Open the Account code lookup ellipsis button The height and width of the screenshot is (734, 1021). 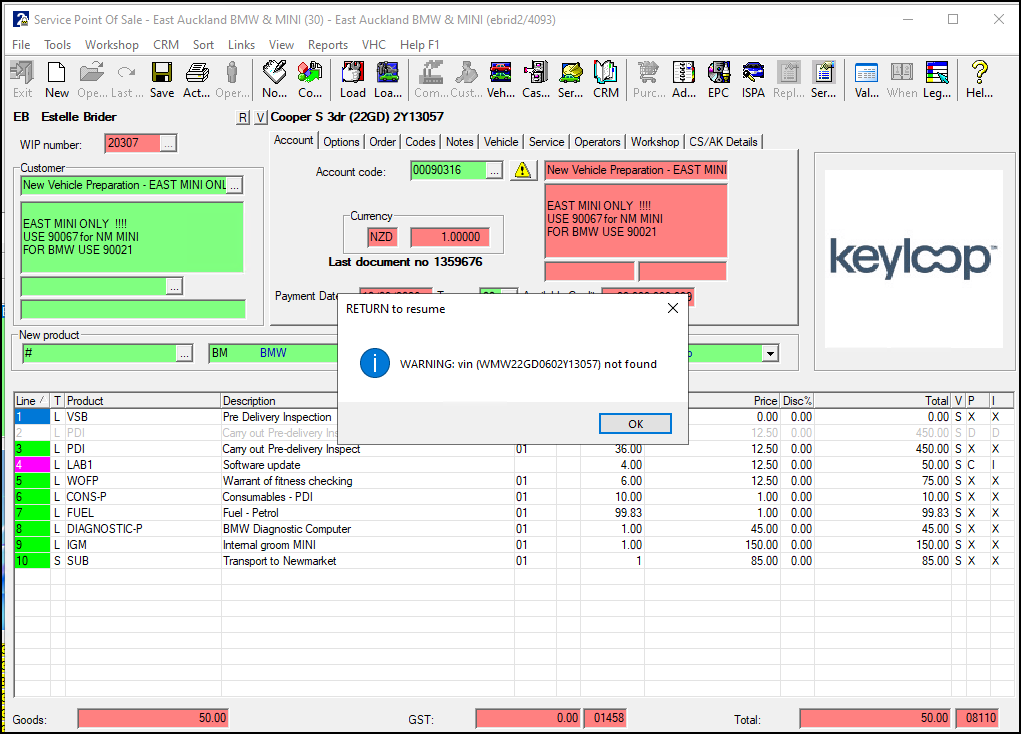[x=494, y=171]
